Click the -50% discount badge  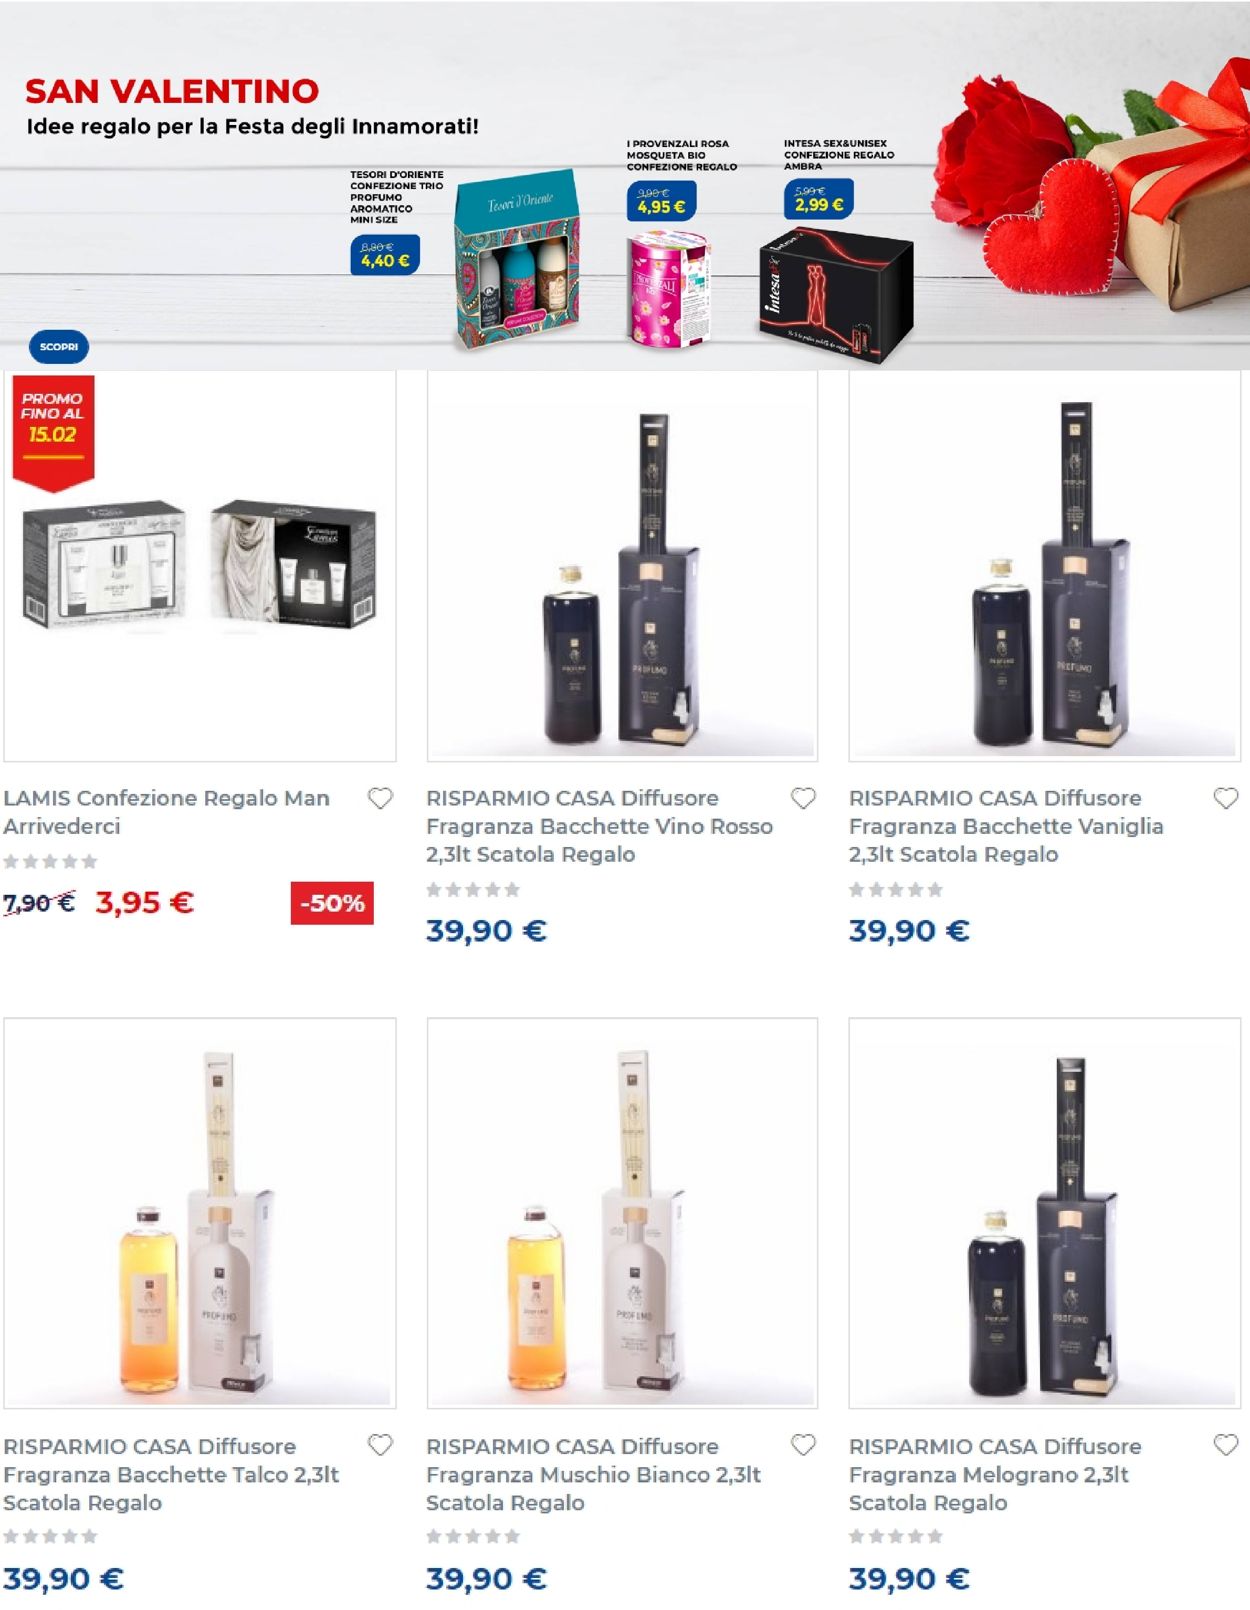tap(332, 903)
